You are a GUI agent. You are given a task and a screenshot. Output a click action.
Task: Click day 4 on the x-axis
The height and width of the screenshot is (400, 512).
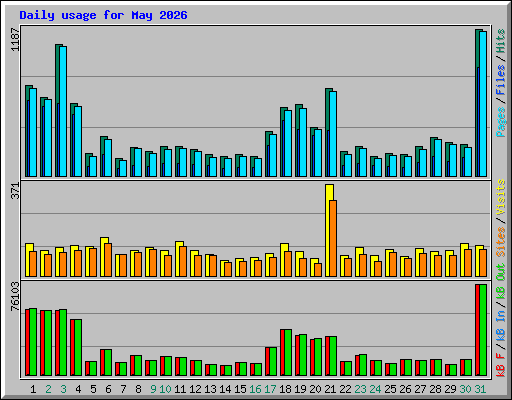pos(78,389)
